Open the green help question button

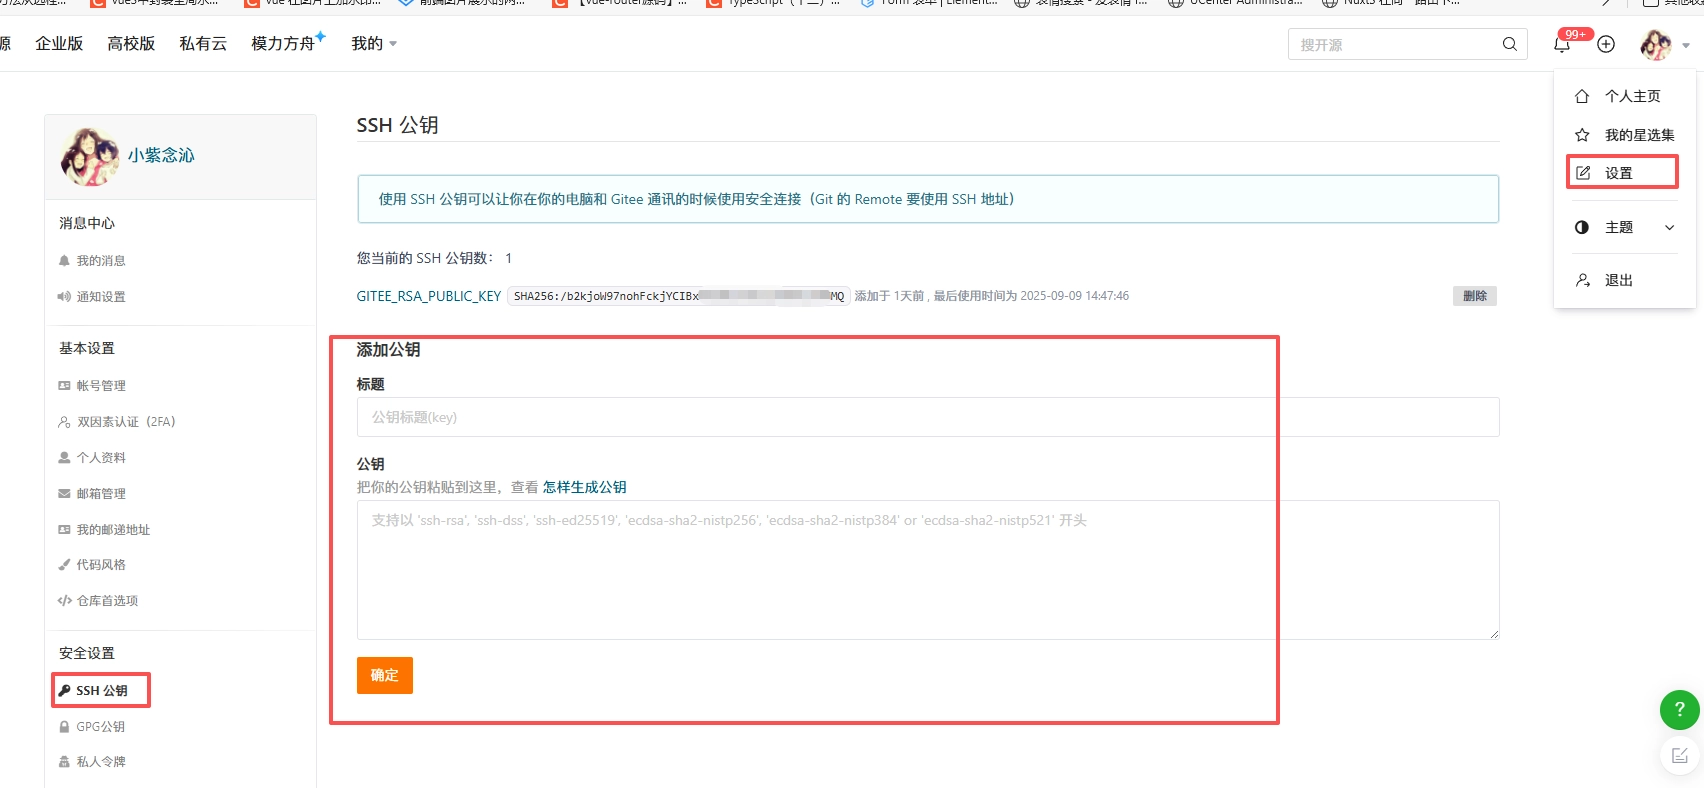click(x=1680, y=710)
